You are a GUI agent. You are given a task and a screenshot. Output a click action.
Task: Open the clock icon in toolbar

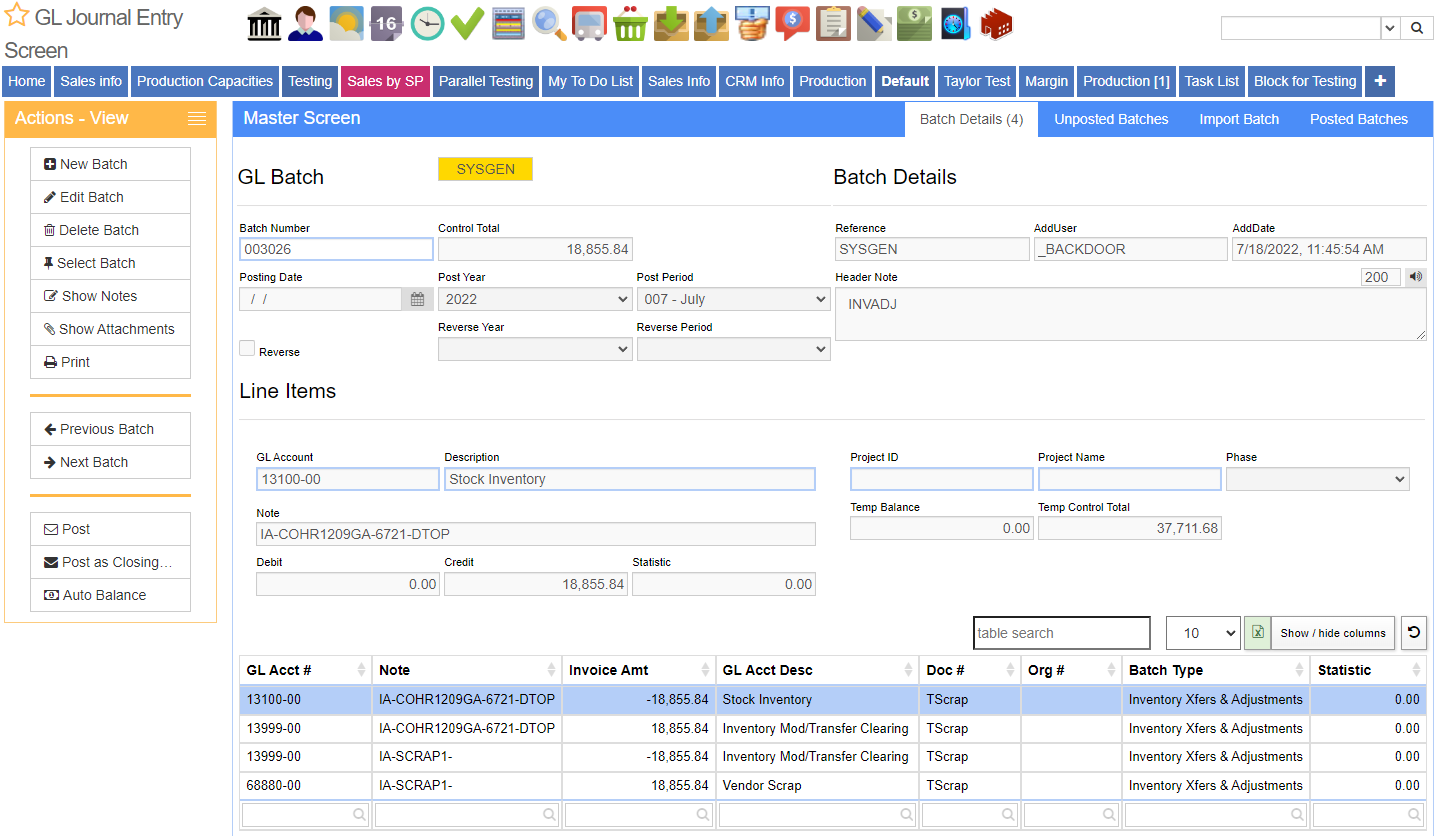coord(427,24)
